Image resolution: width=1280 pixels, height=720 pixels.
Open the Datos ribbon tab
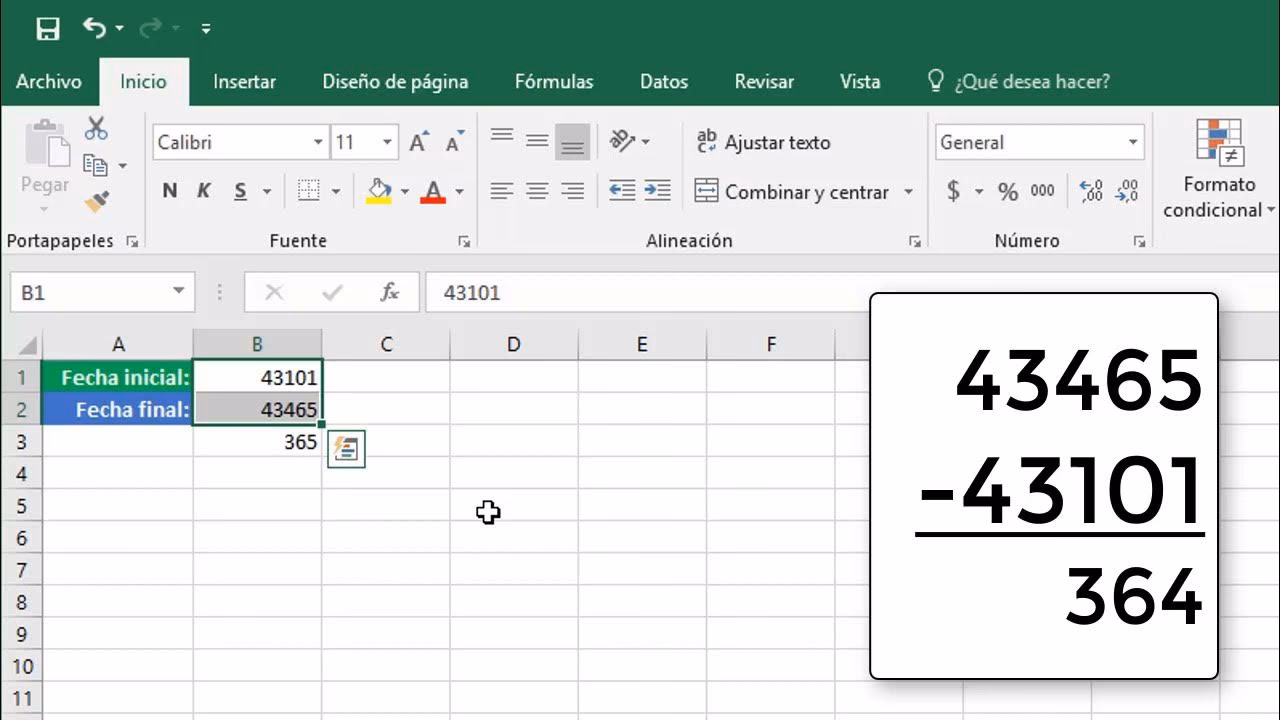pyautogui.click(x=663, y=81)
